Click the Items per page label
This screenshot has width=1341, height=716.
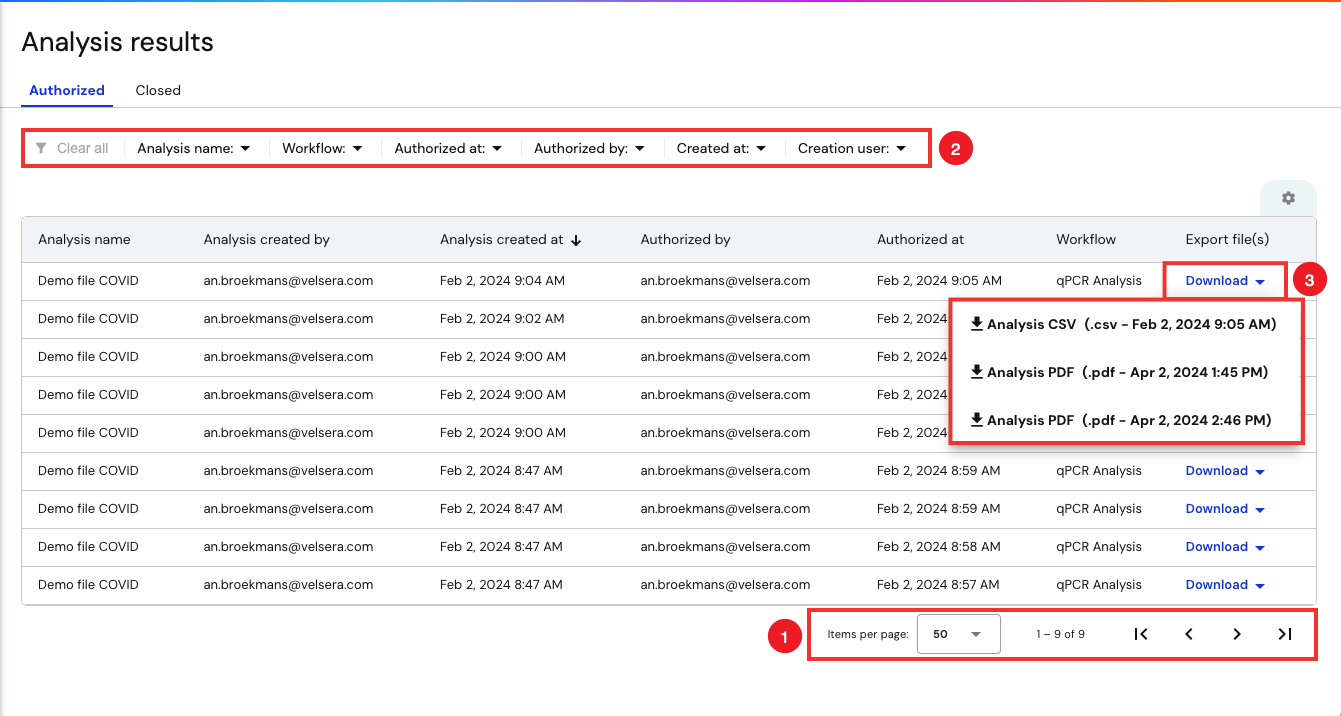867,634
